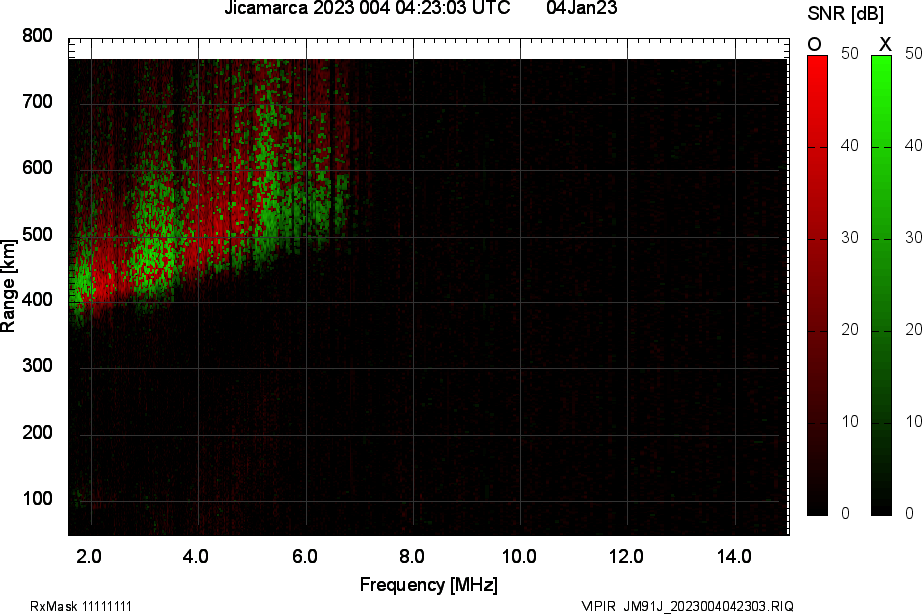Click the 2.0 frequency tick label
The width and height of the screenshot is (922, 614).
90,556
